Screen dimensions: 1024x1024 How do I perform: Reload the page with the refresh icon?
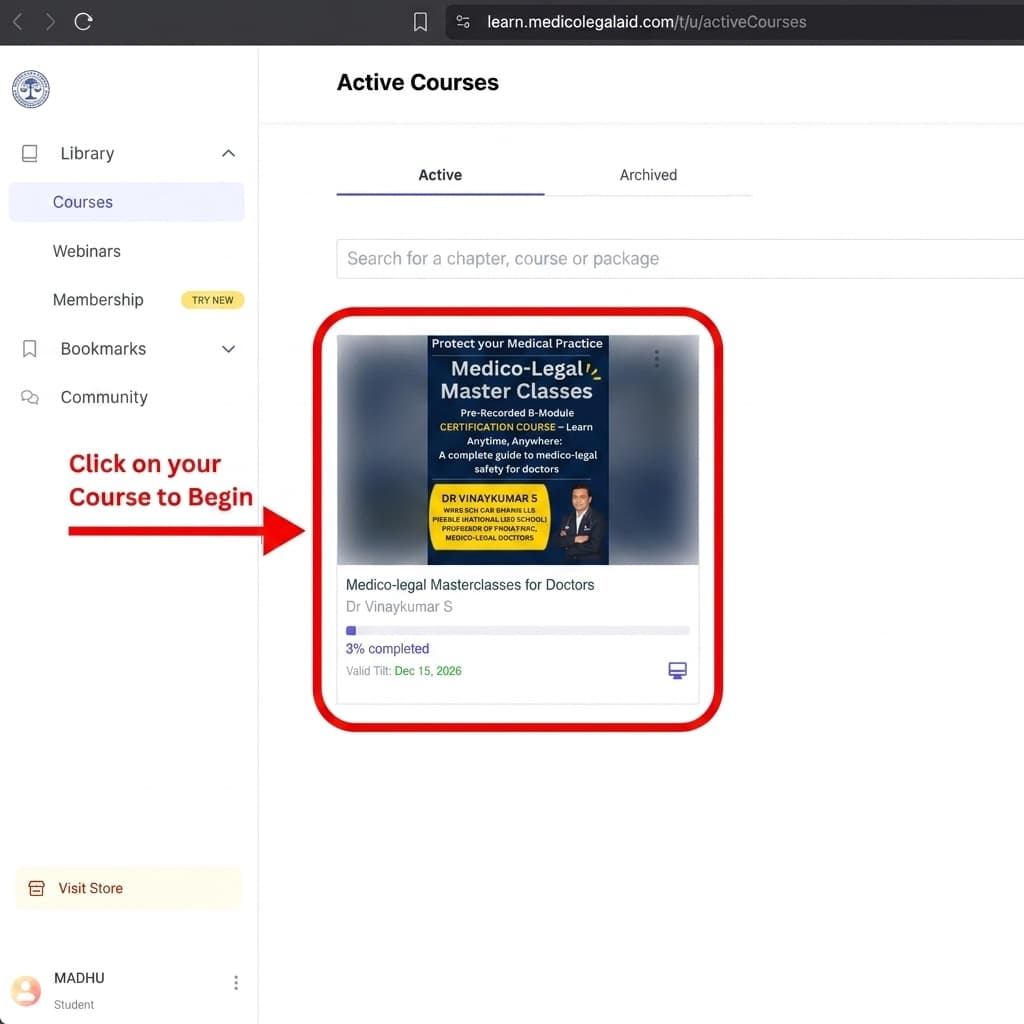[x=83, y=22]
